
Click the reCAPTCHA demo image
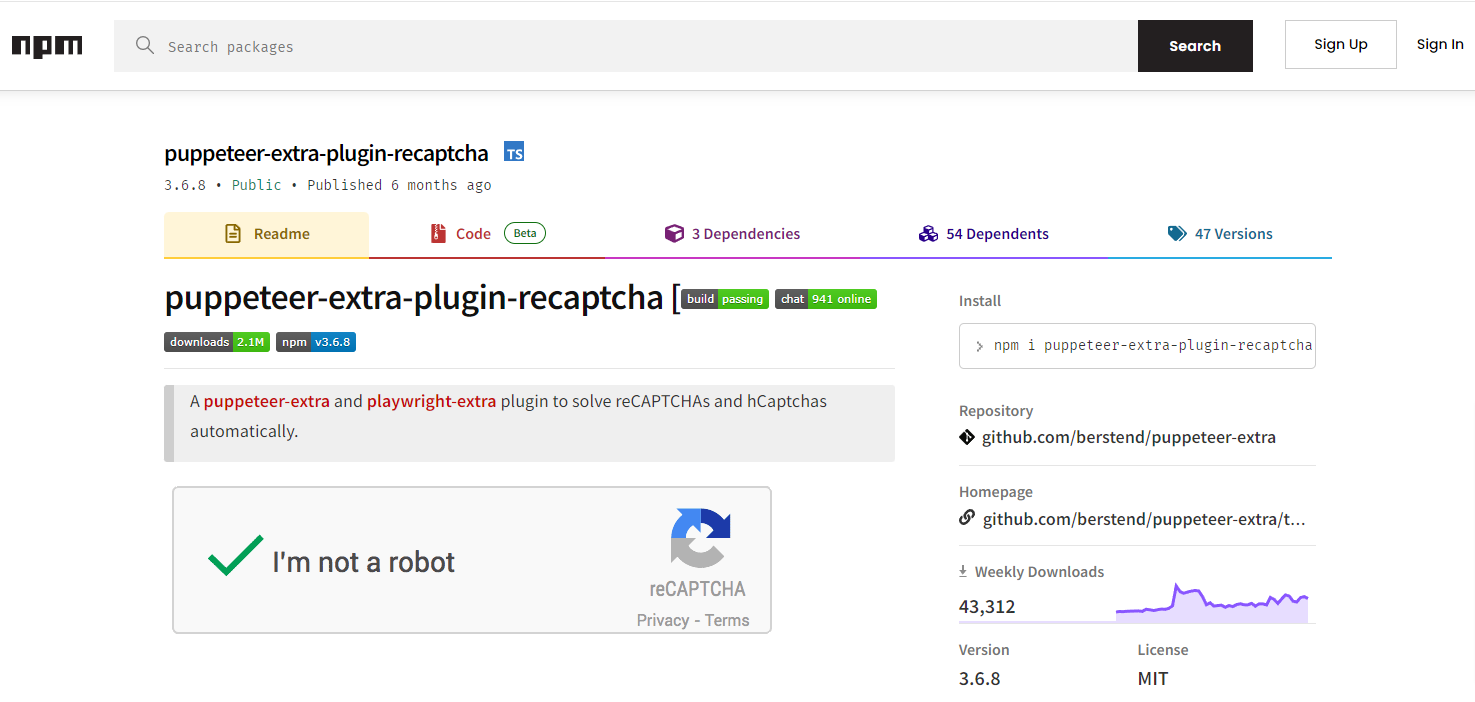click(472, 560)
